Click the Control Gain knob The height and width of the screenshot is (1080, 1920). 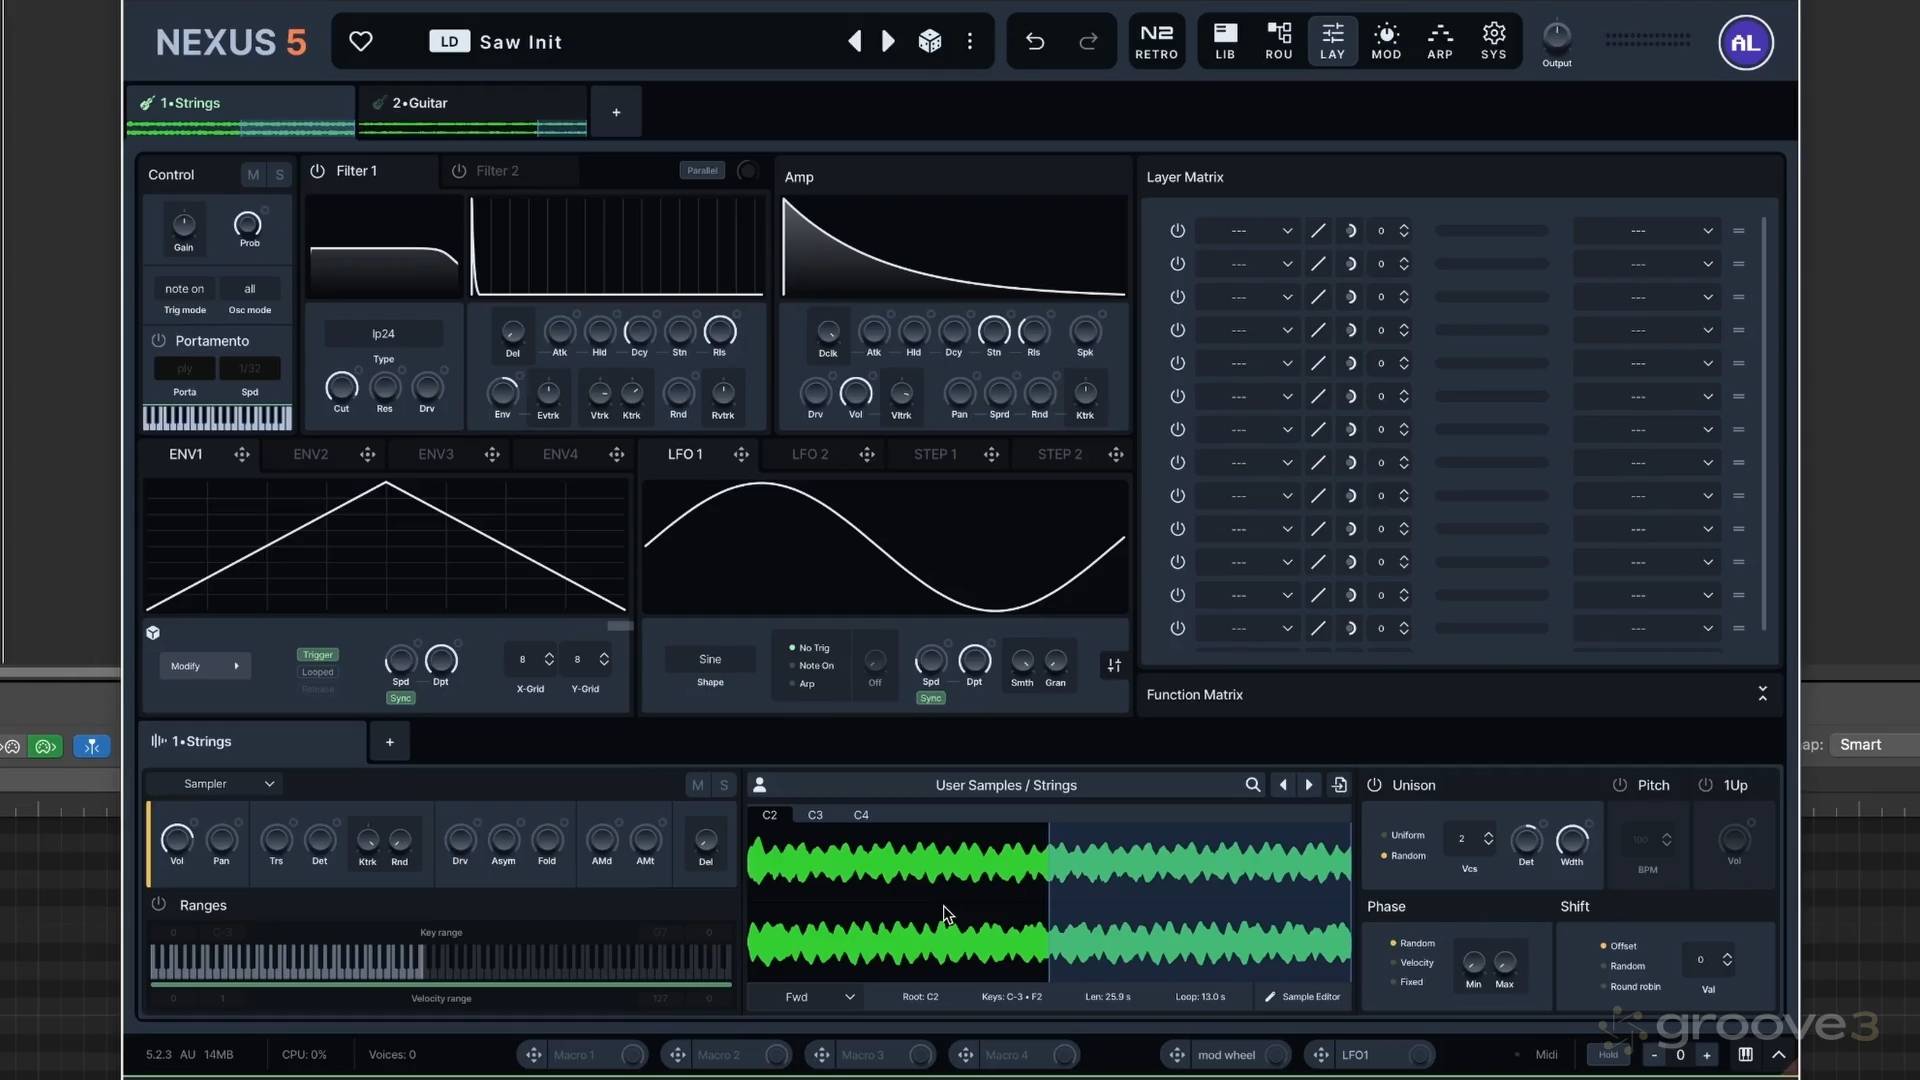pyautogui.click(x=184, y=224)
